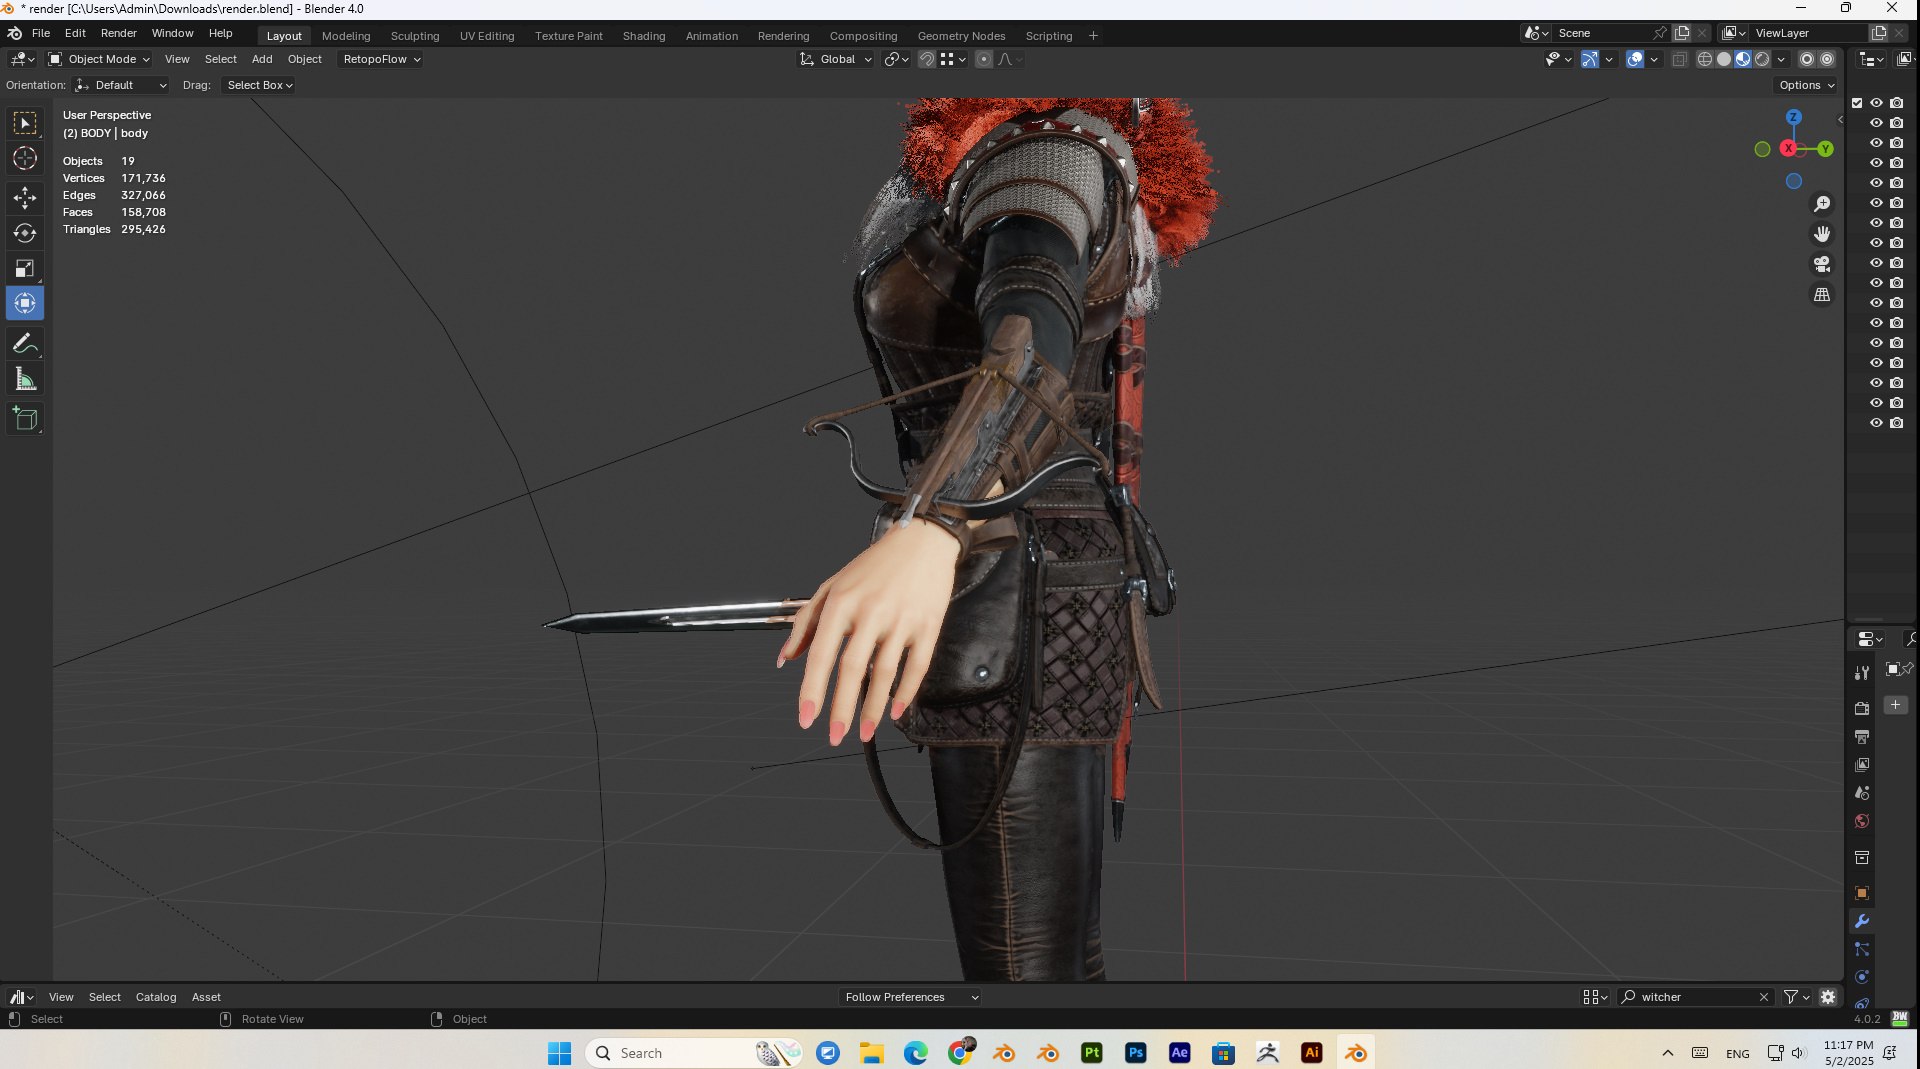Toggle X-ray mode
Screen dimensions: 1920x1069
coord(1679,60)
